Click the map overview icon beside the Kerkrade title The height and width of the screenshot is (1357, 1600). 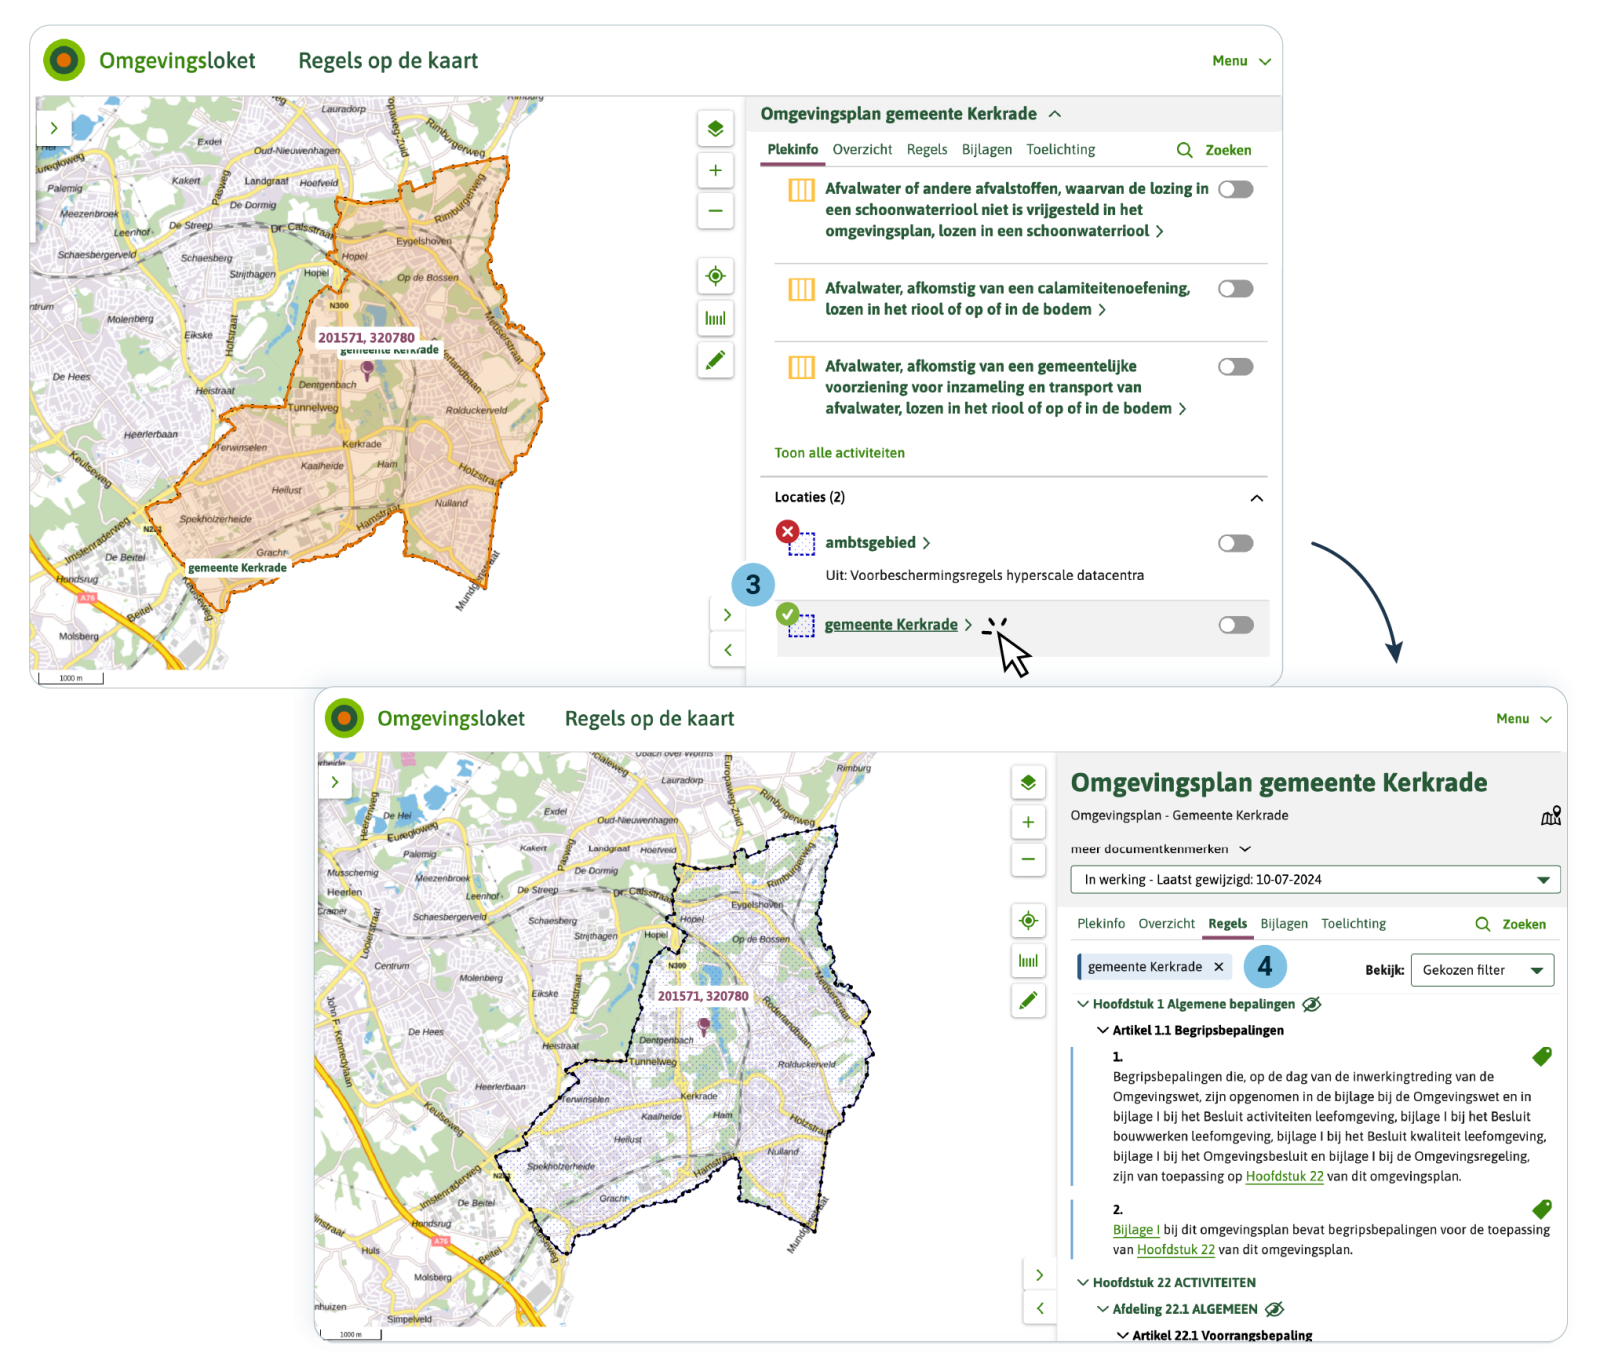pyautogui.click(x=1549, y=815)
